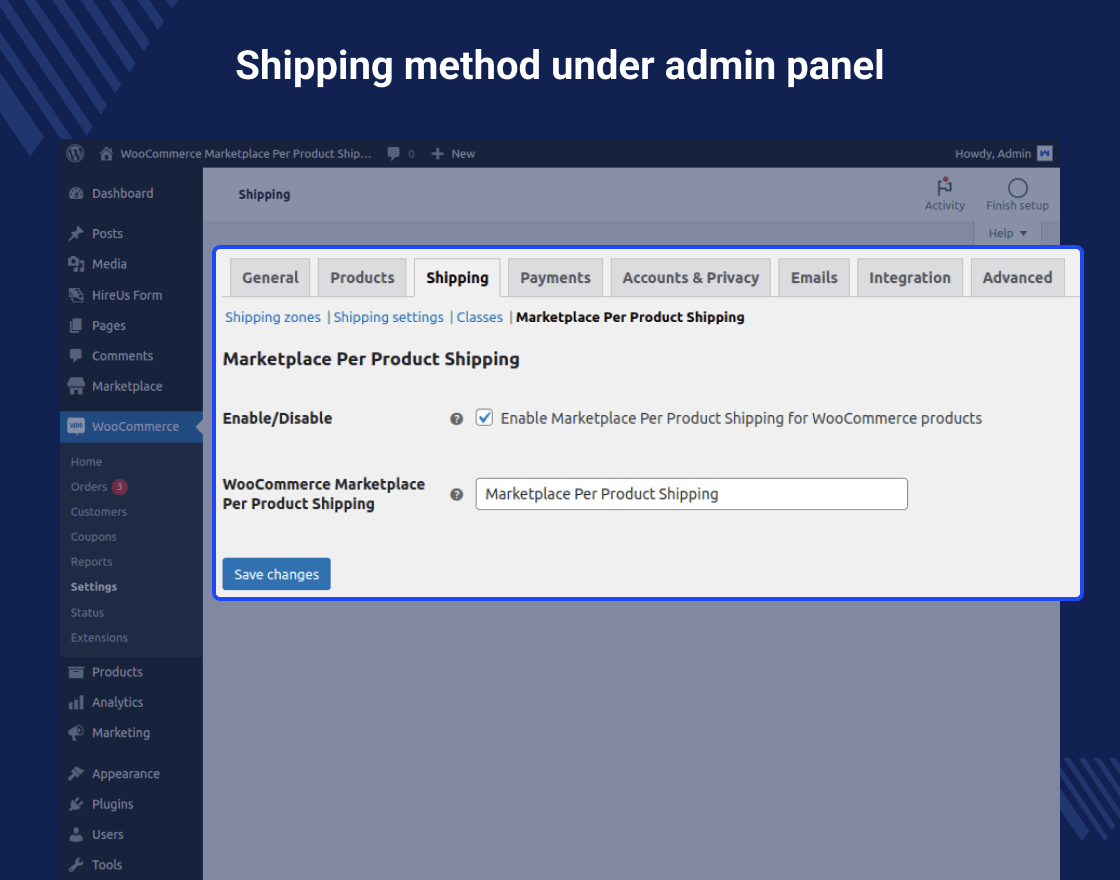
Task: Click the Pages icon in sidebar
Action: click(76, 326)
